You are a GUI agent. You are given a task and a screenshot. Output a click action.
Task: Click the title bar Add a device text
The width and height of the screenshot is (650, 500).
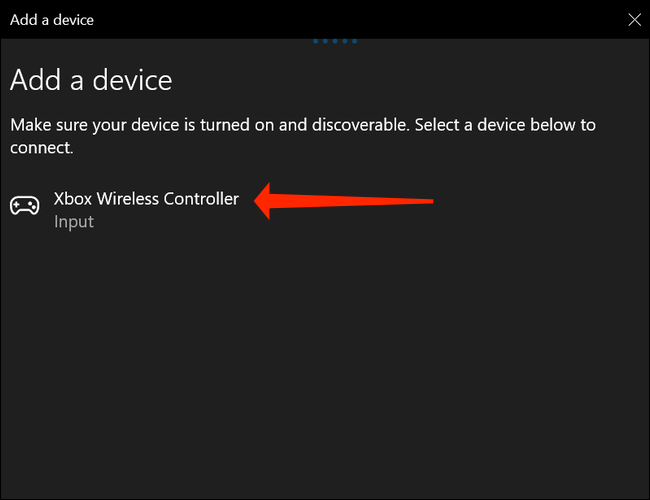tap(52, 20)
